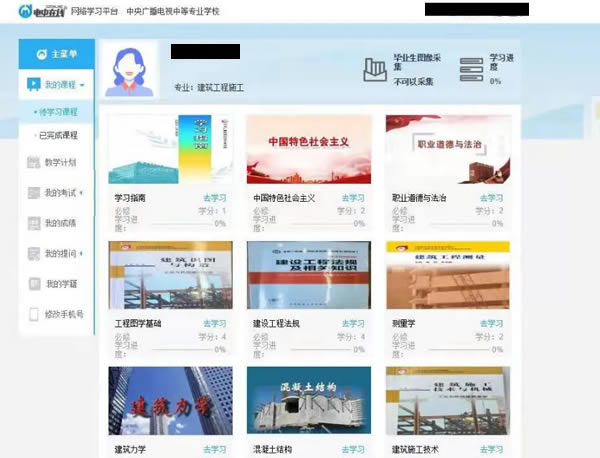Click the user avatar picture

coord(130,71)
